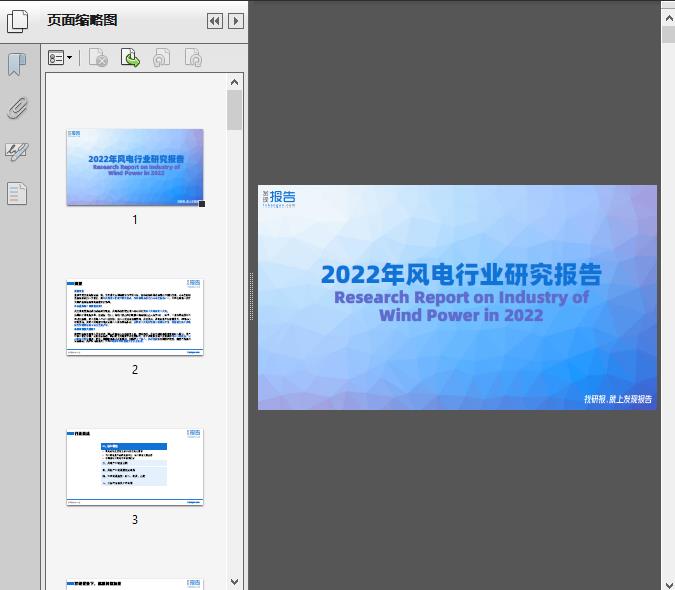Click the 页面缩略图 panel title

click(82, 20)
